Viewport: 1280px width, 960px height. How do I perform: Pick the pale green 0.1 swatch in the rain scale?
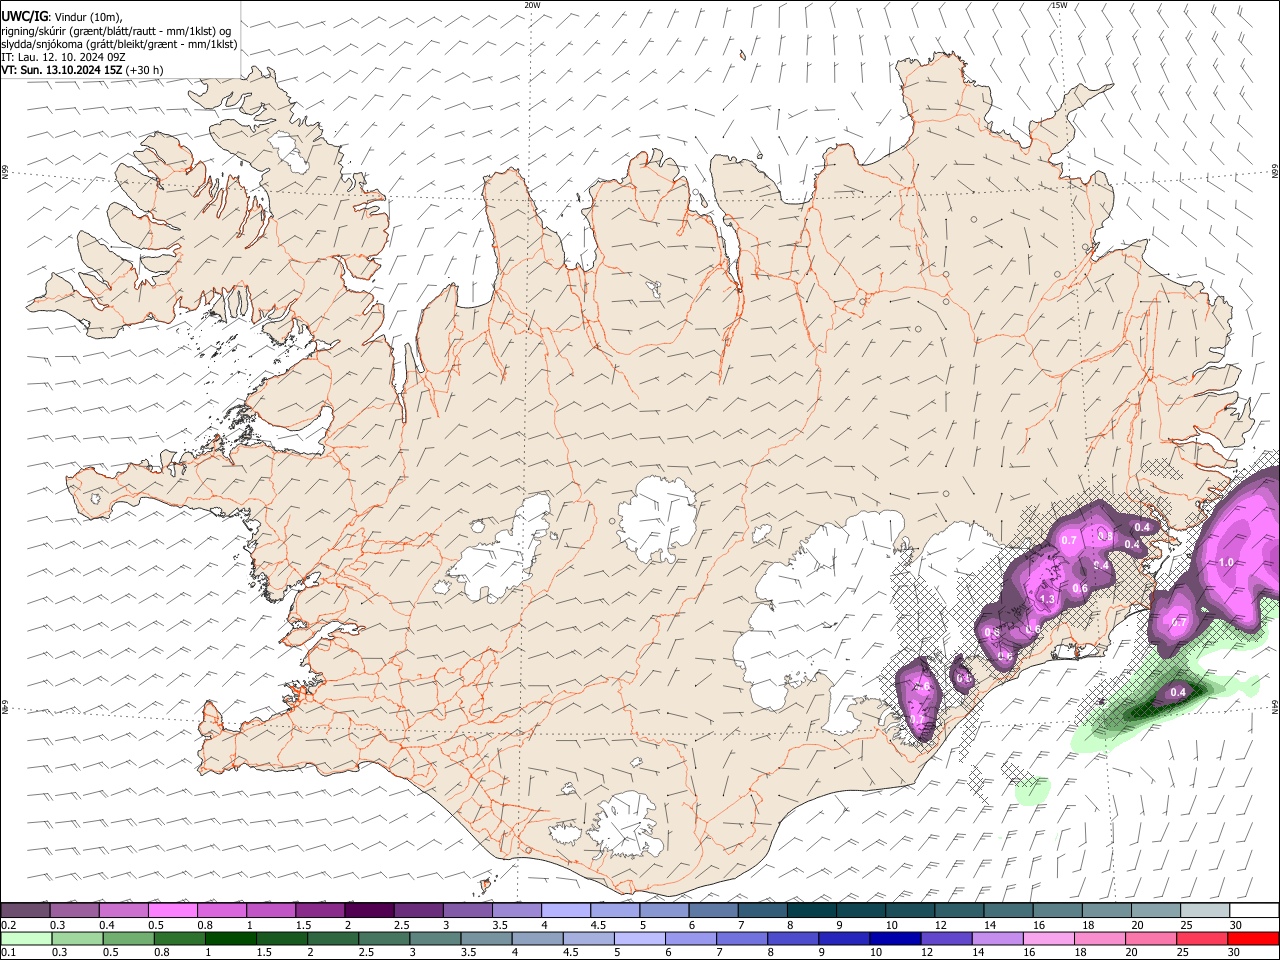click(26, 938)
